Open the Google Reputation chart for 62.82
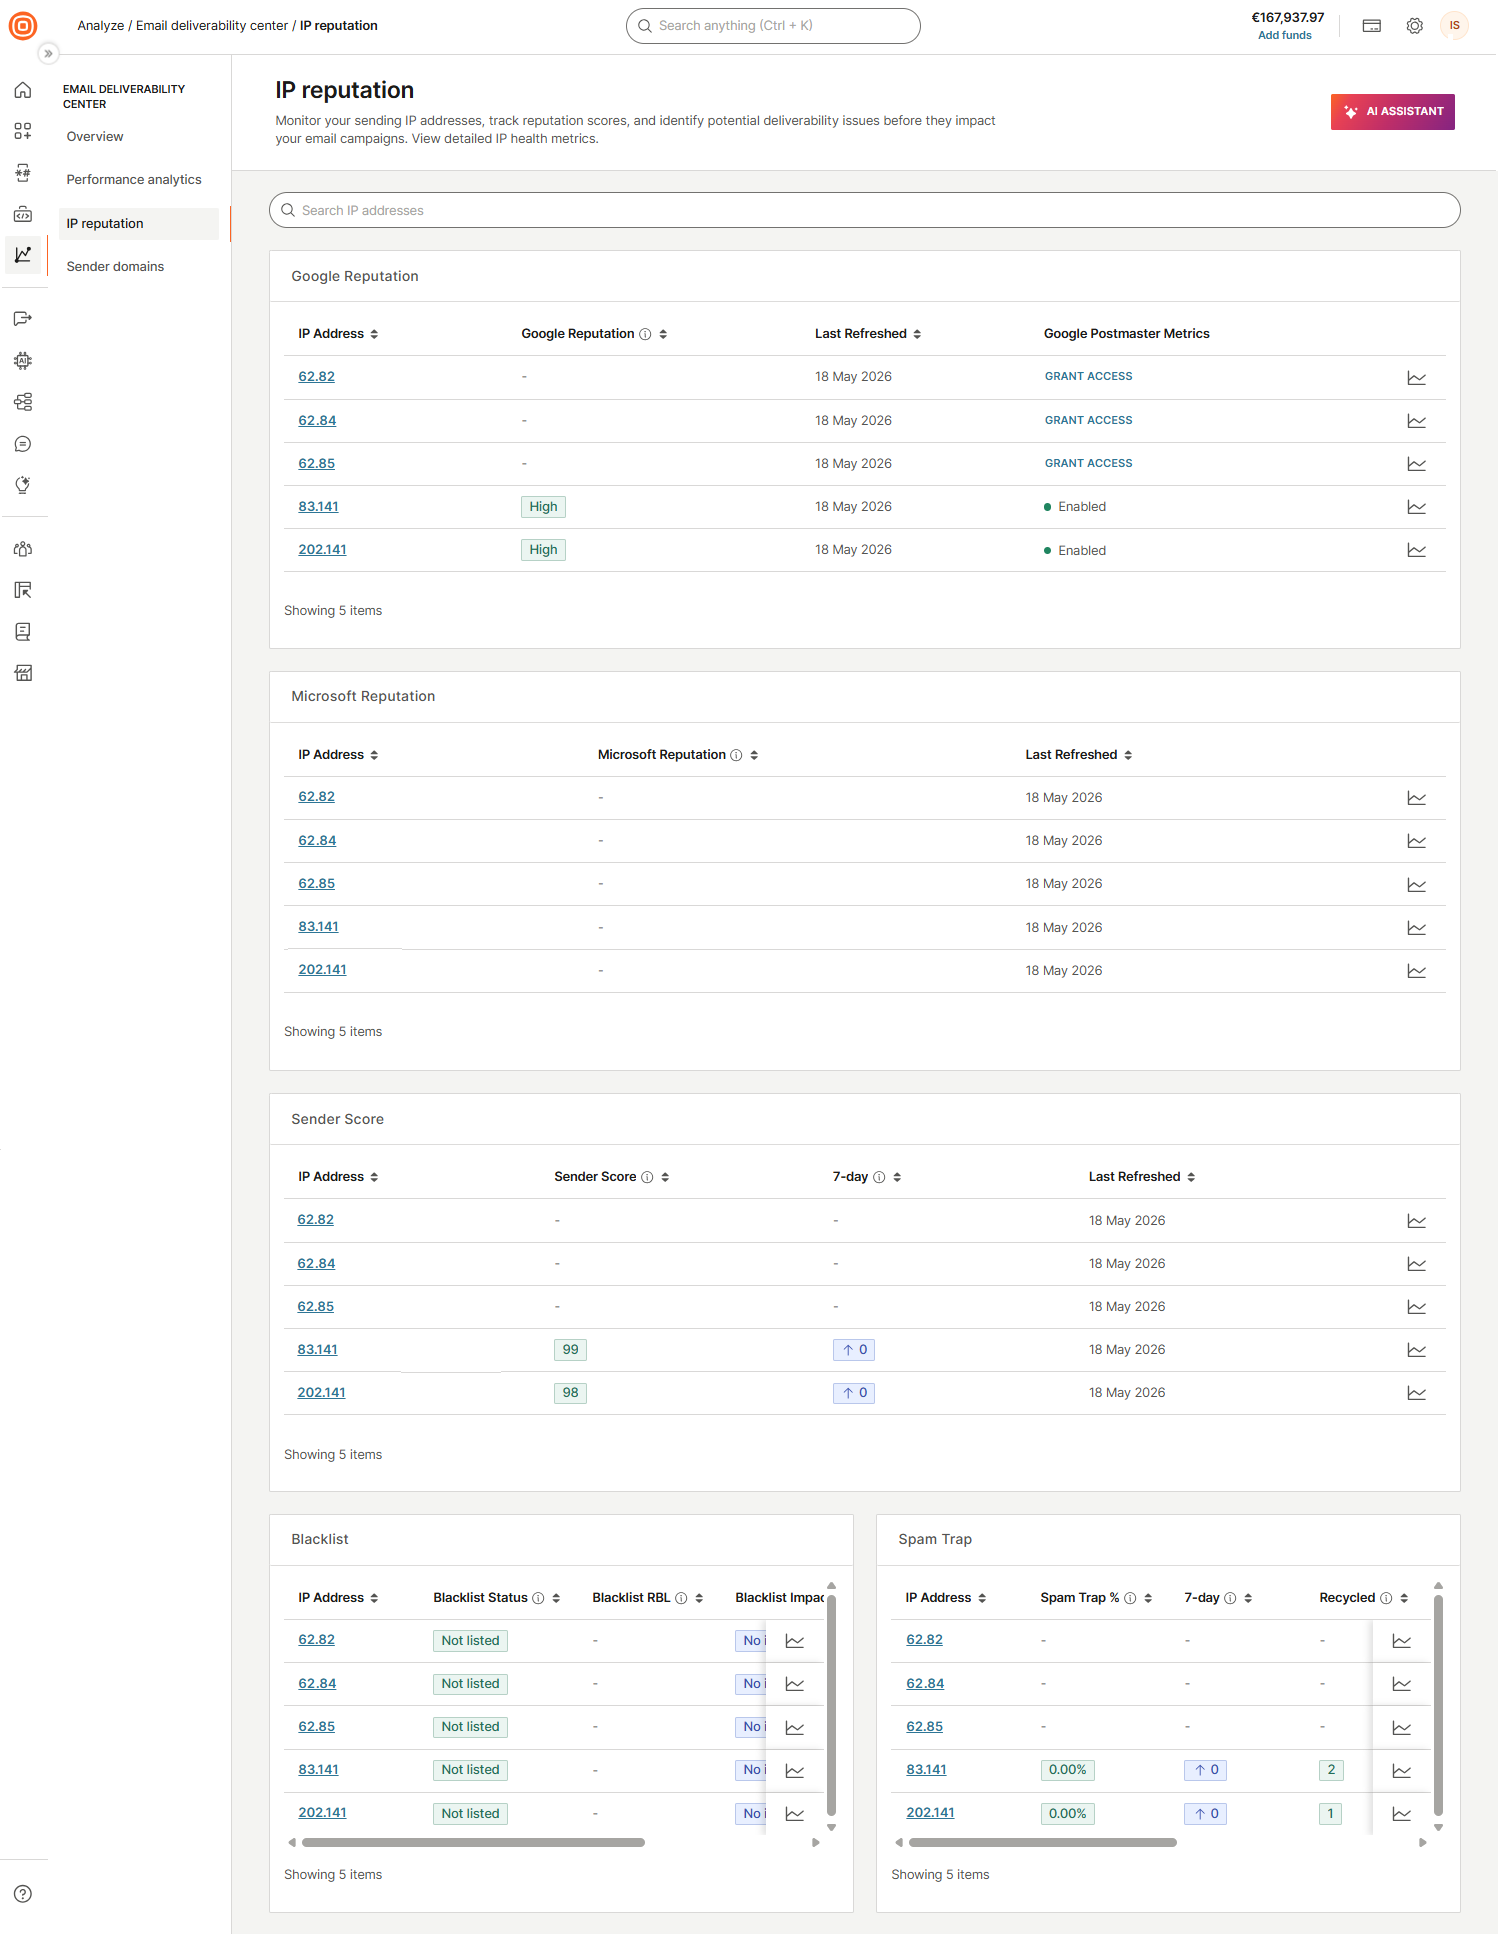 [1416, 378]
